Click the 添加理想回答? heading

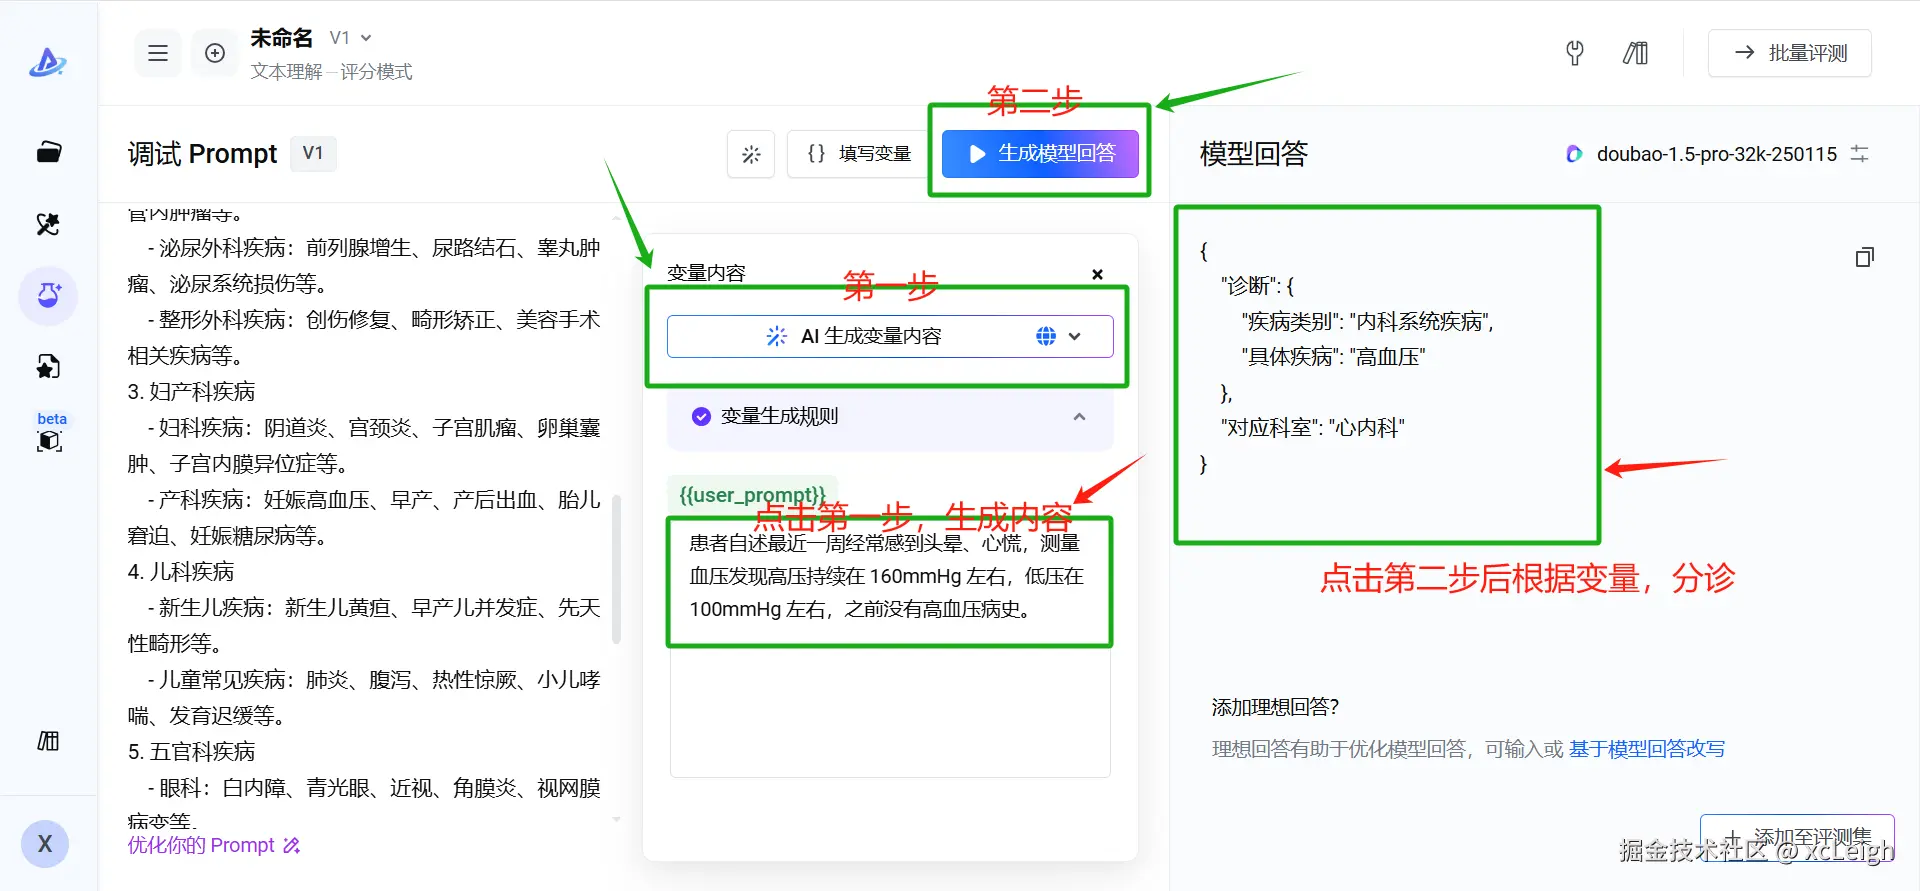point(1275,708)
